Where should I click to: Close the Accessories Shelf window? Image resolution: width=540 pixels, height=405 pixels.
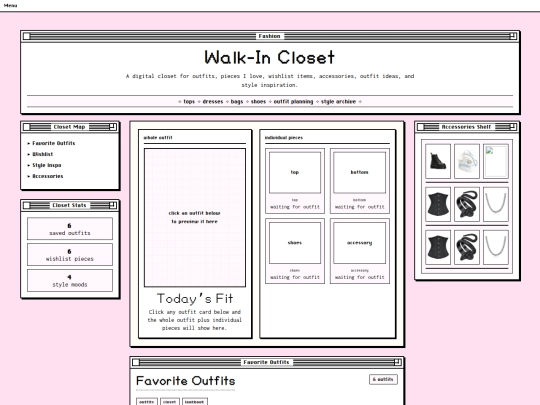click(x=420, y=127)
